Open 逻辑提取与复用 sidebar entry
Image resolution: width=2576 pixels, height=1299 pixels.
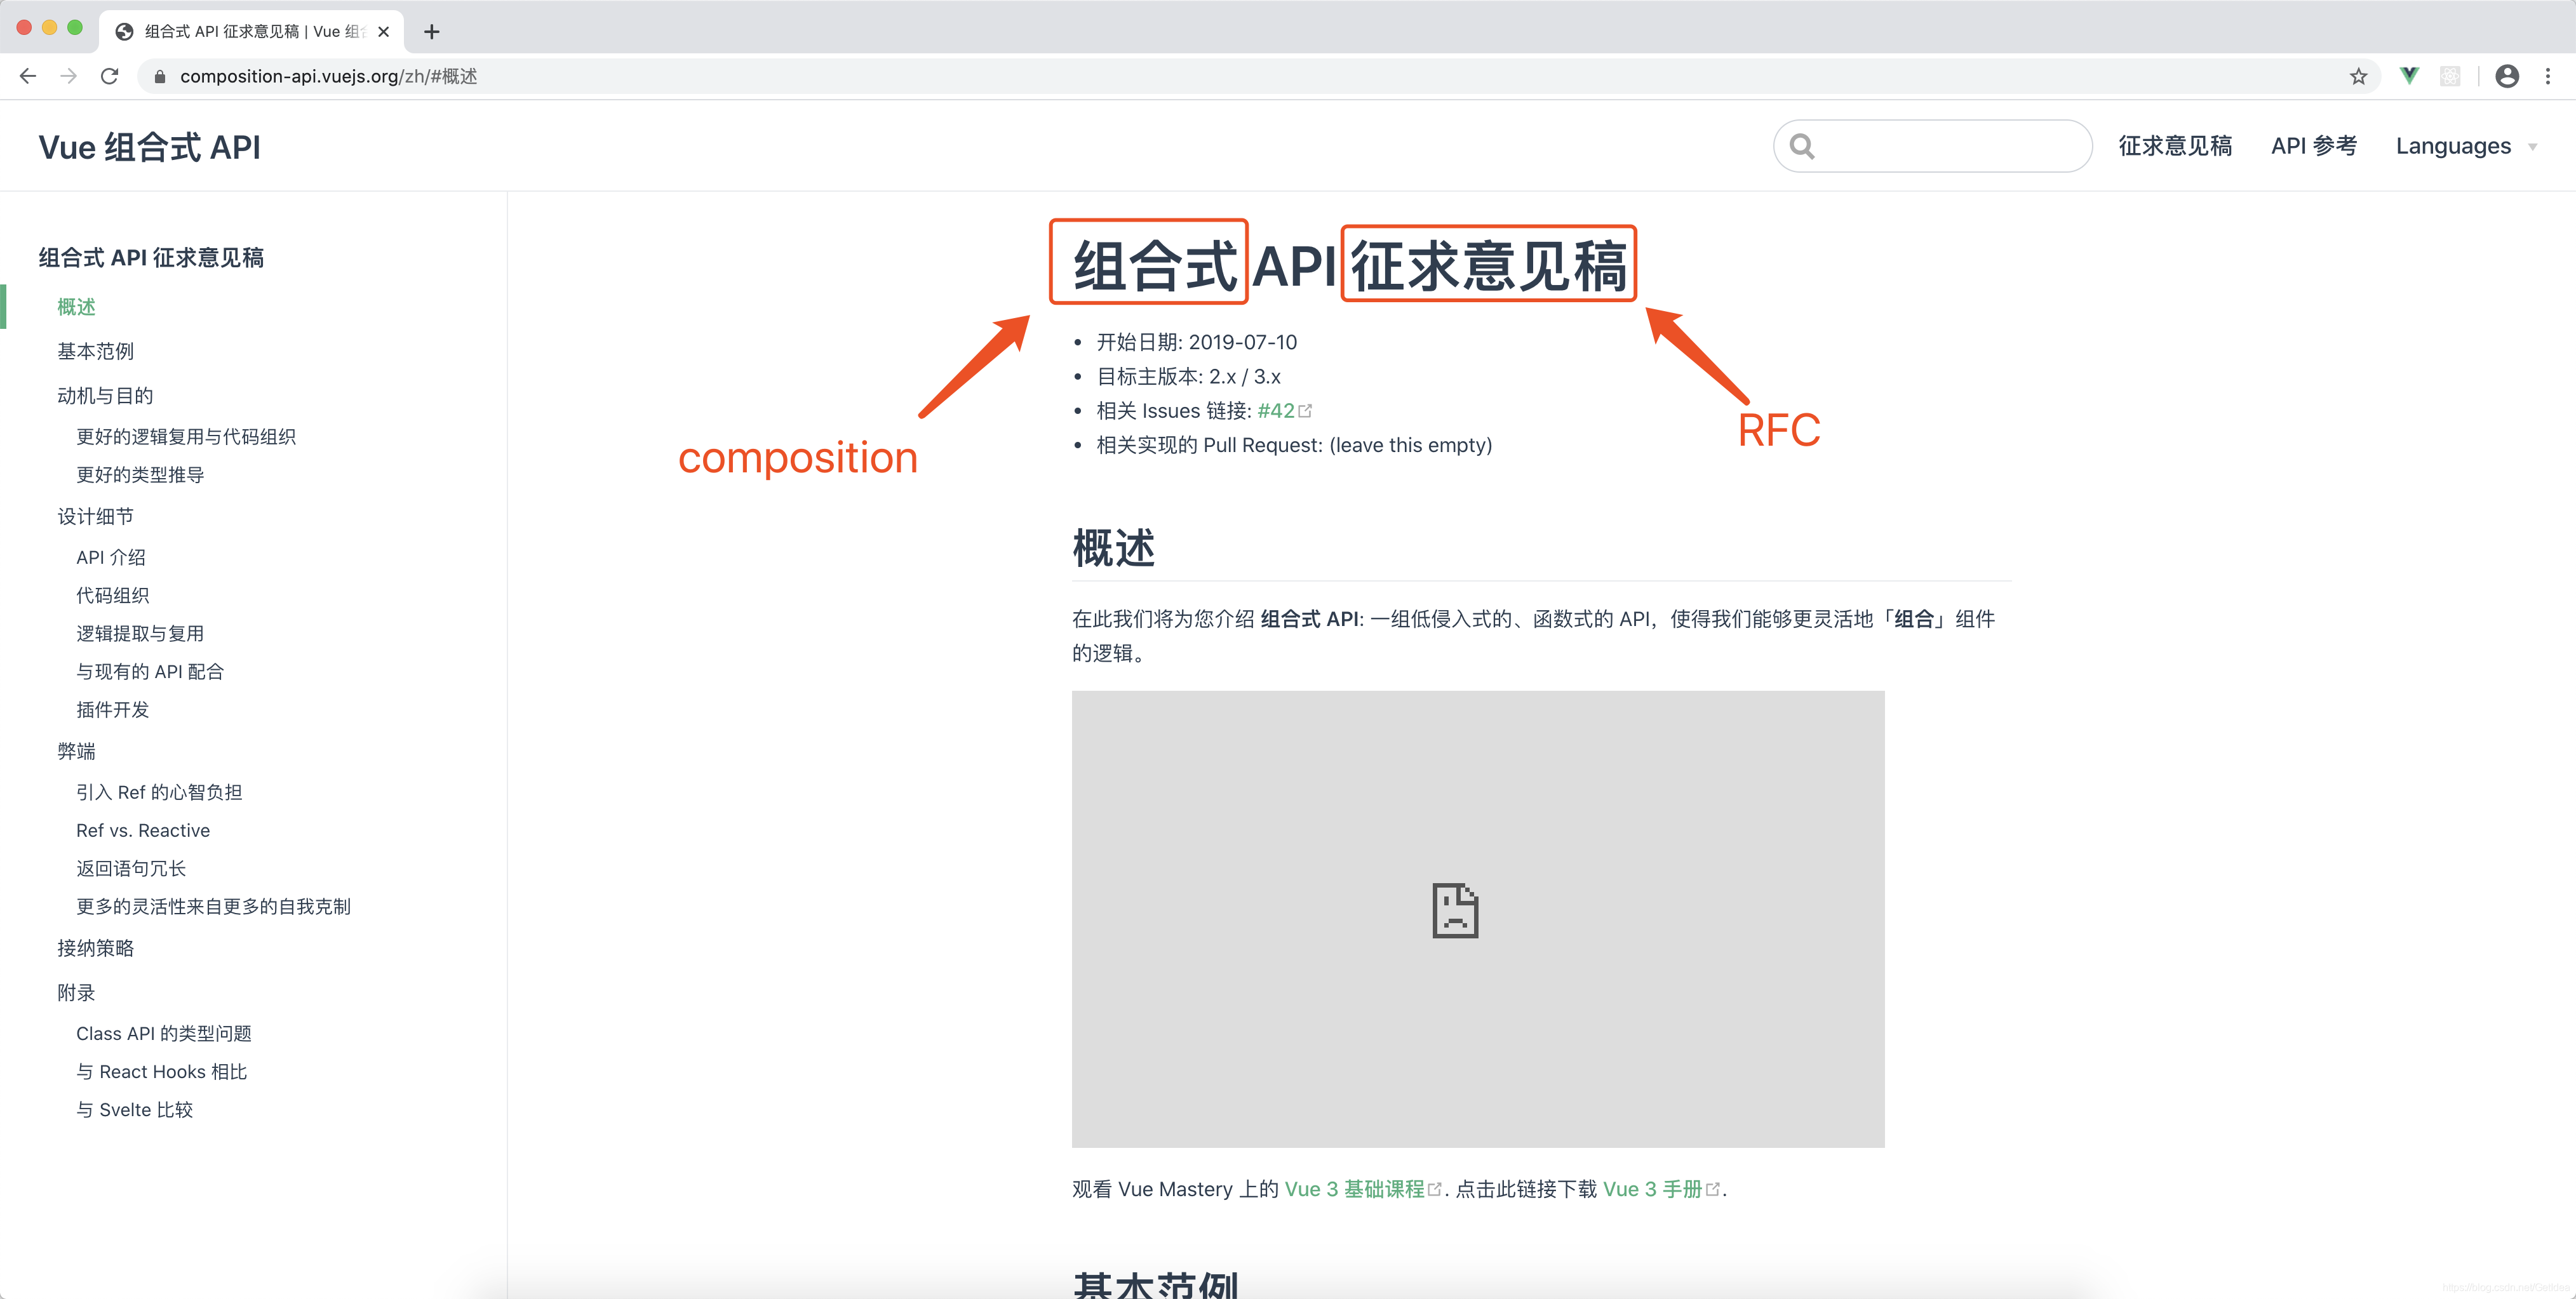[x=140, y=634]
